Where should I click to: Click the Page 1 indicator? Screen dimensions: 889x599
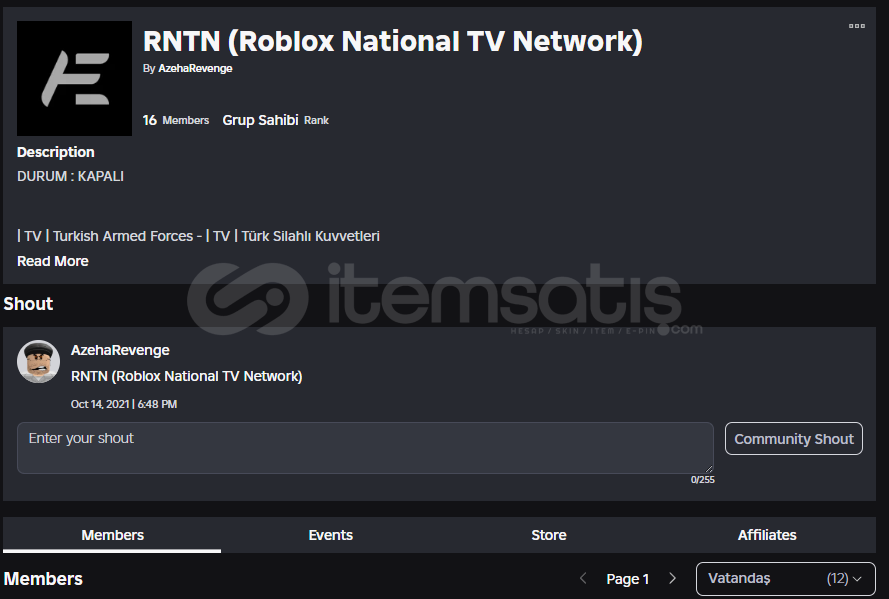coord(628,579)
